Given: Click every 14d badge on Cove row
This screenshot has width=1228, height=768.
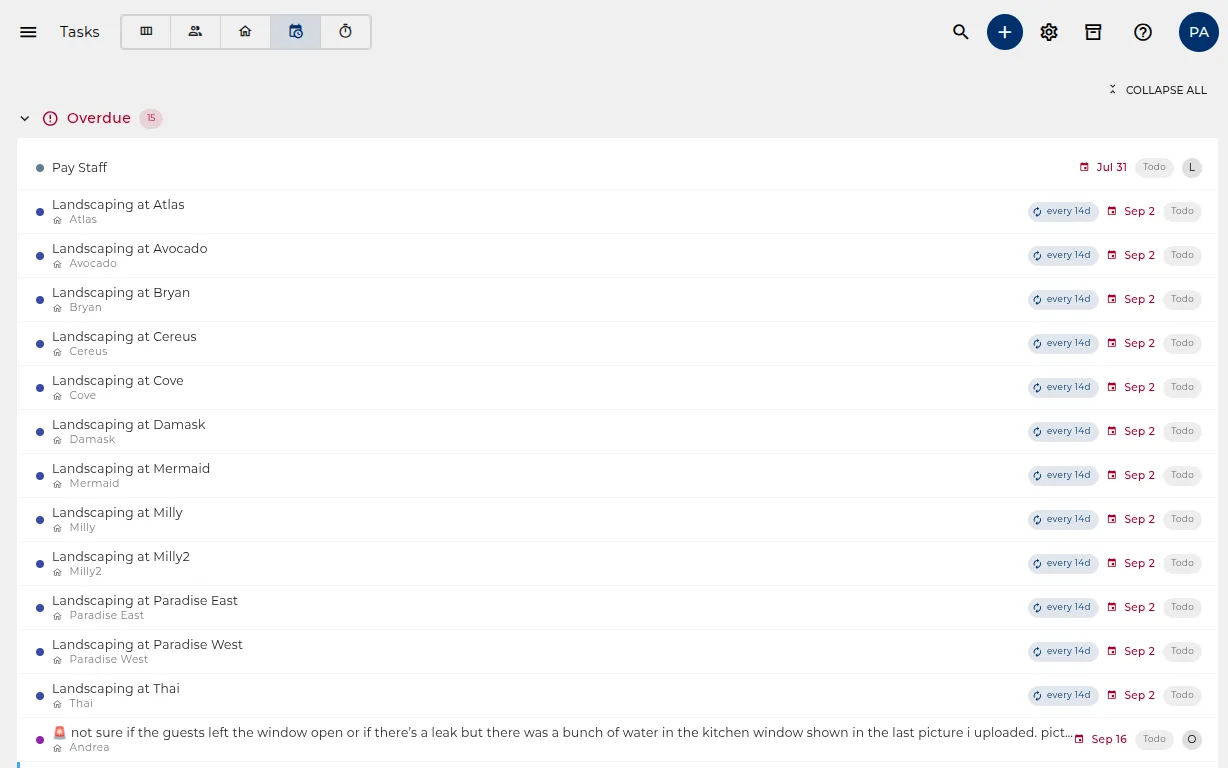Looking at the screenshot, I should click(x=1063, y=387).
